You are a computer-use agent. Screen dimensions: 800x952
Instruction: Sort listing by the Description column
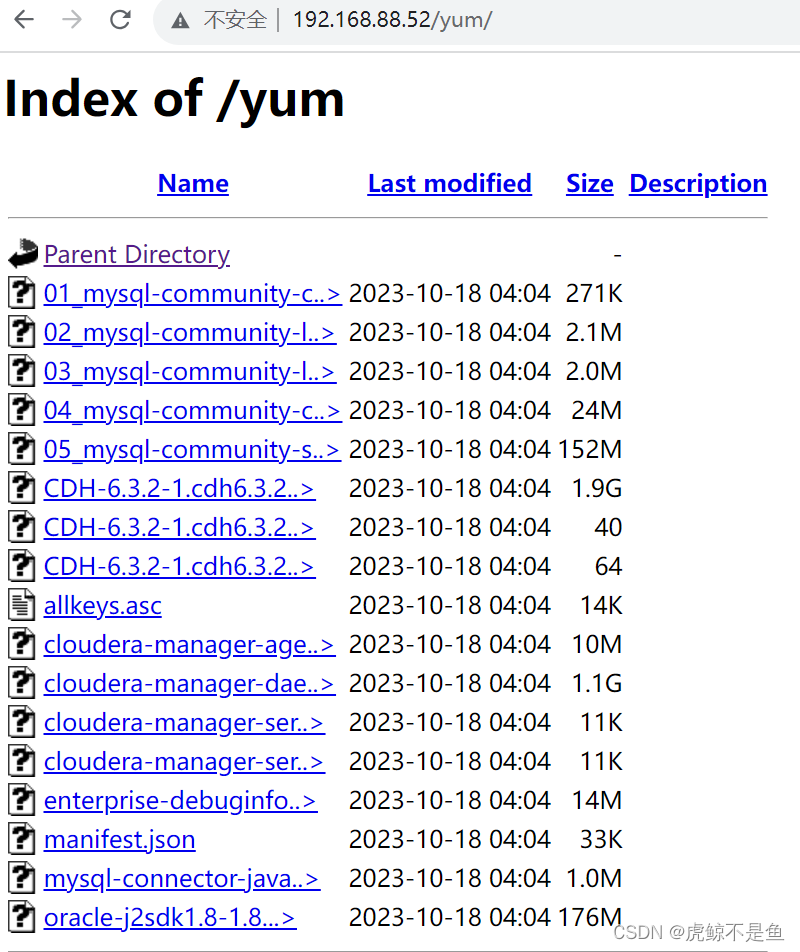coord(698,183)
